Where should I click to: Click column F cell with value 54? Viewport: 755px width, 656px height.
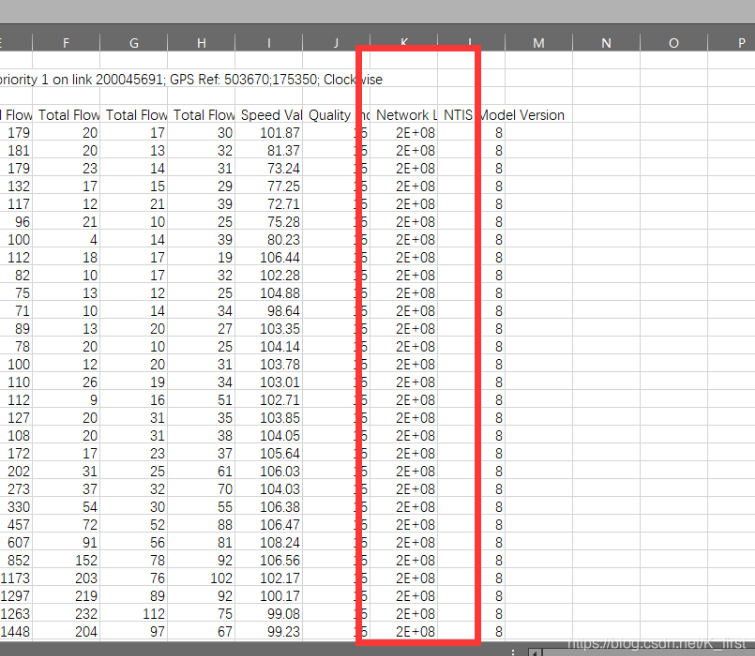pyautogui.click(x=66, y=507)
